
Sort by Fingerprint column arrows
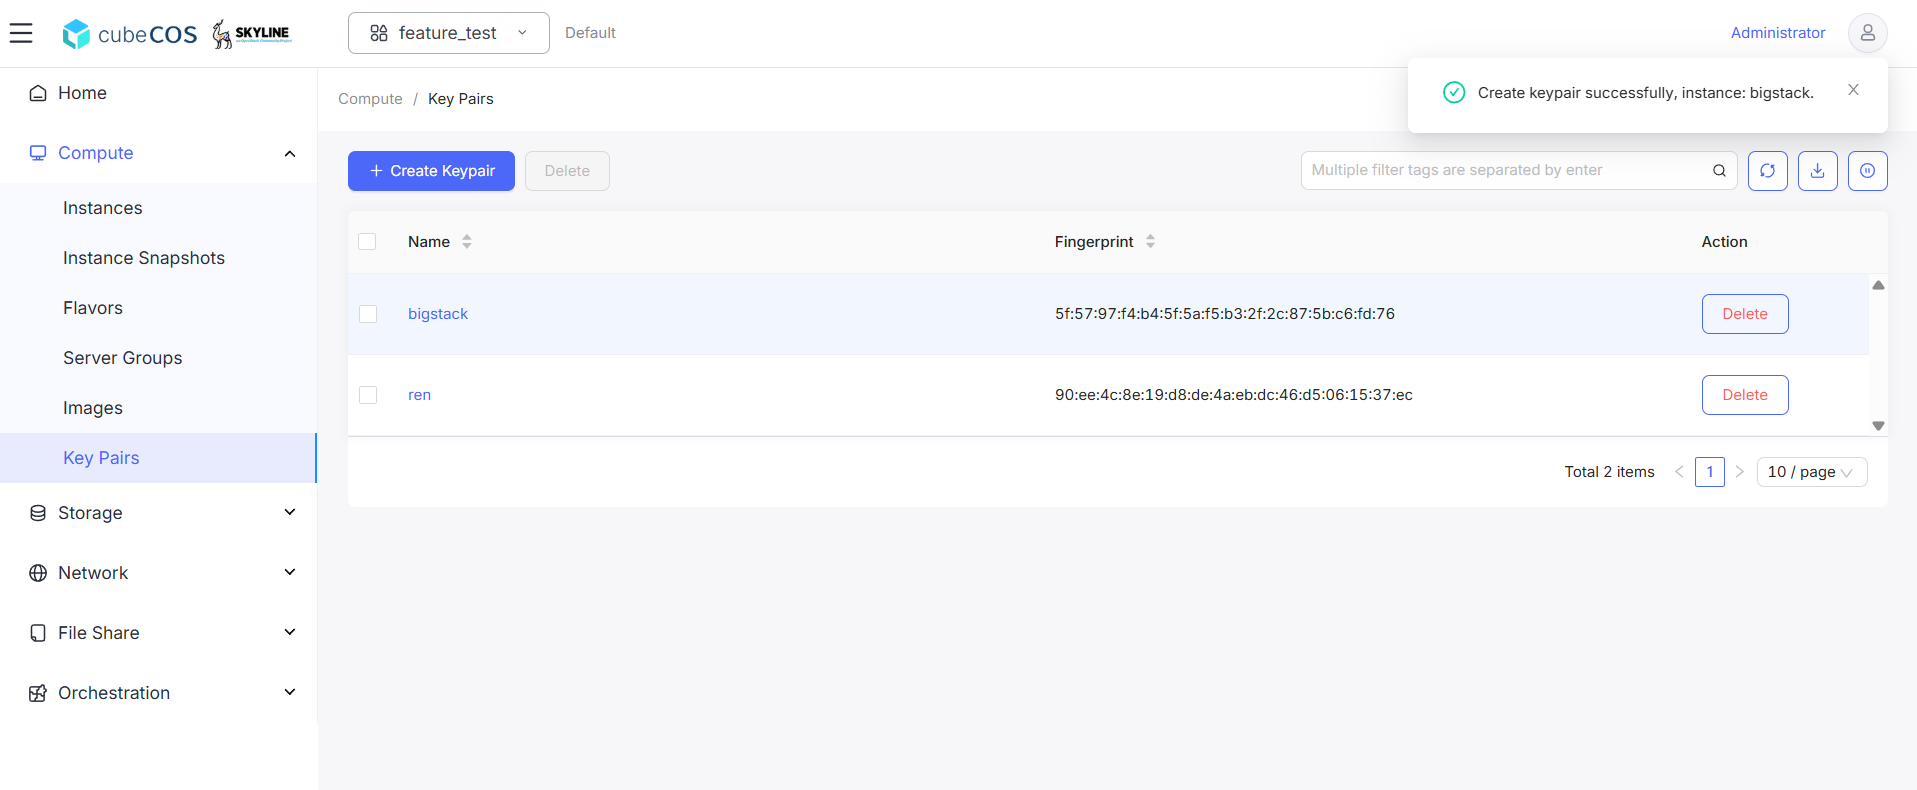[1150, 241]
